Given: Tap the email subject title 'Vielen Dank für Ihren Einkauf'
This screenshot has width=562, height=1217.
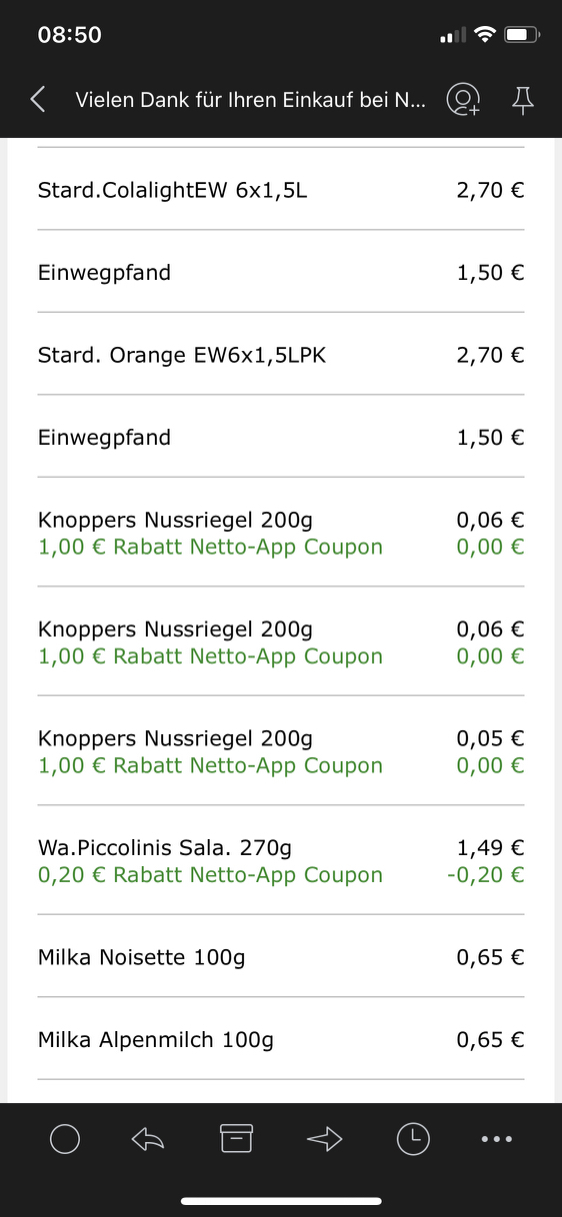Looking at the screenshot, I should (x=251, y=100).
